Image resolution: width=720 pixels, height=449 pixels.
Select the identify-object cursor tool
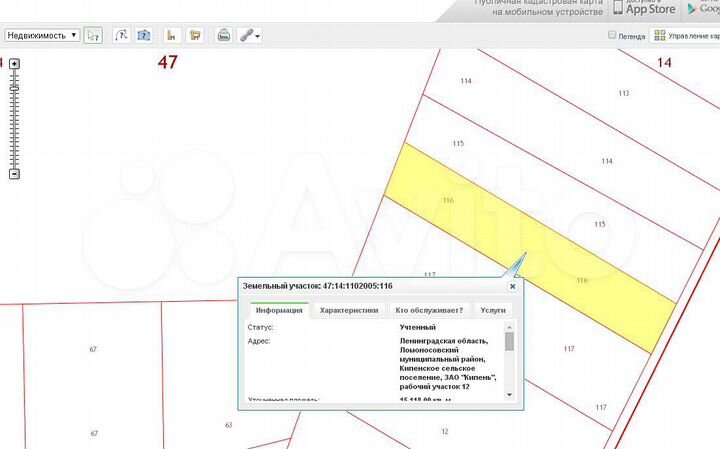point(93,35)
